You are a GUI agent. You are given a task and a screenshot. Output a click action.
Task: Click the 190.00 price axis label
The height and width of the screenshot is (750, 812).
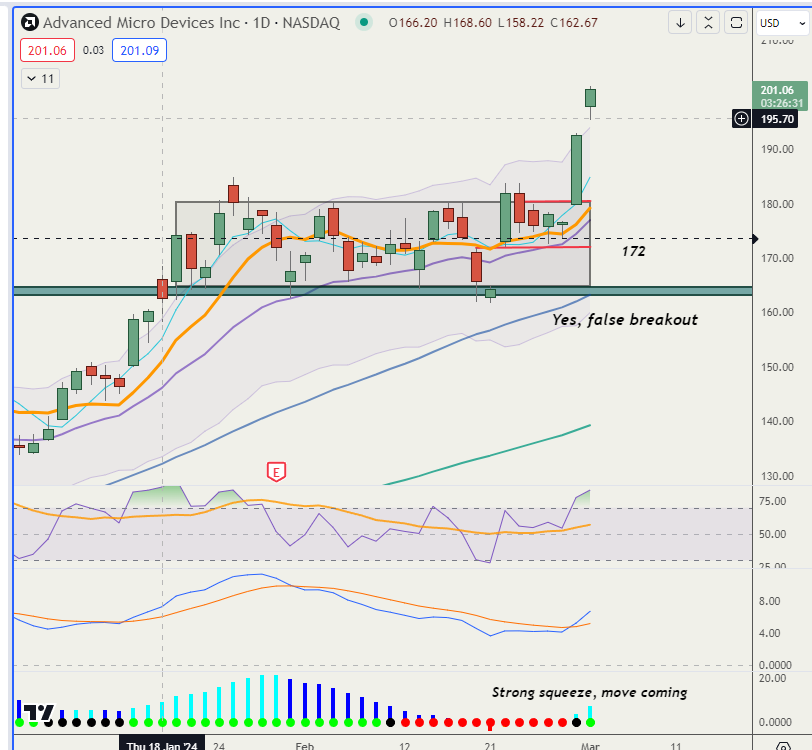(x=777, y=149)
